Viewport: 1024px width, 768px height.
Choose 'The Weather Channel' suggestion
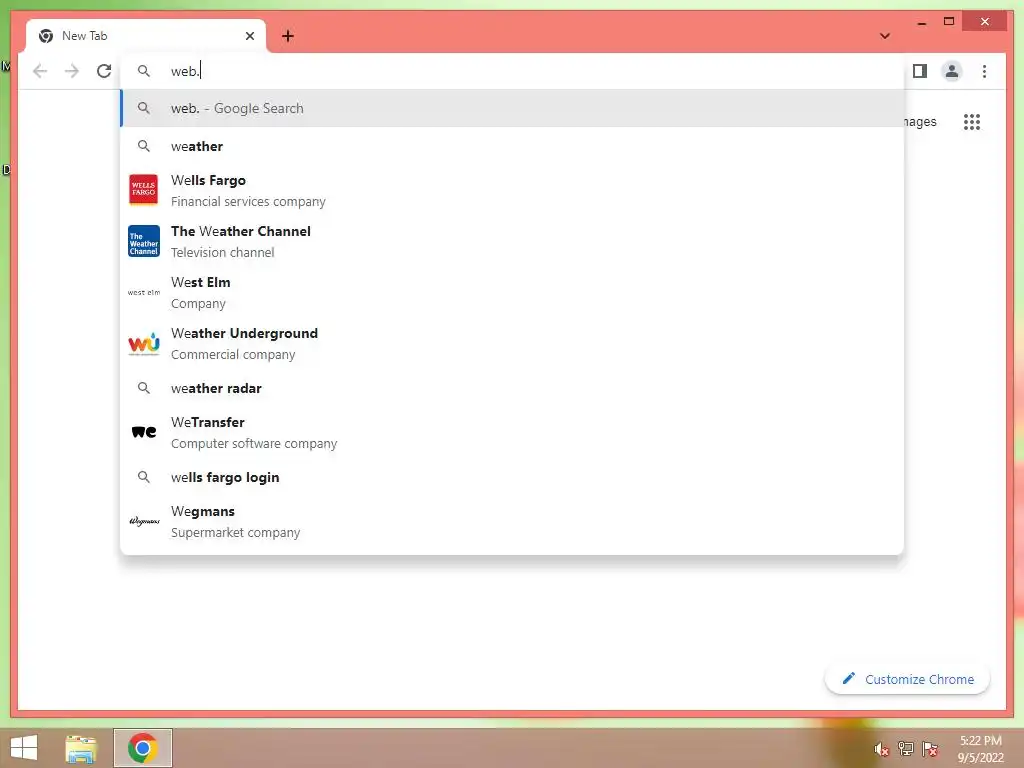[512, 241]
